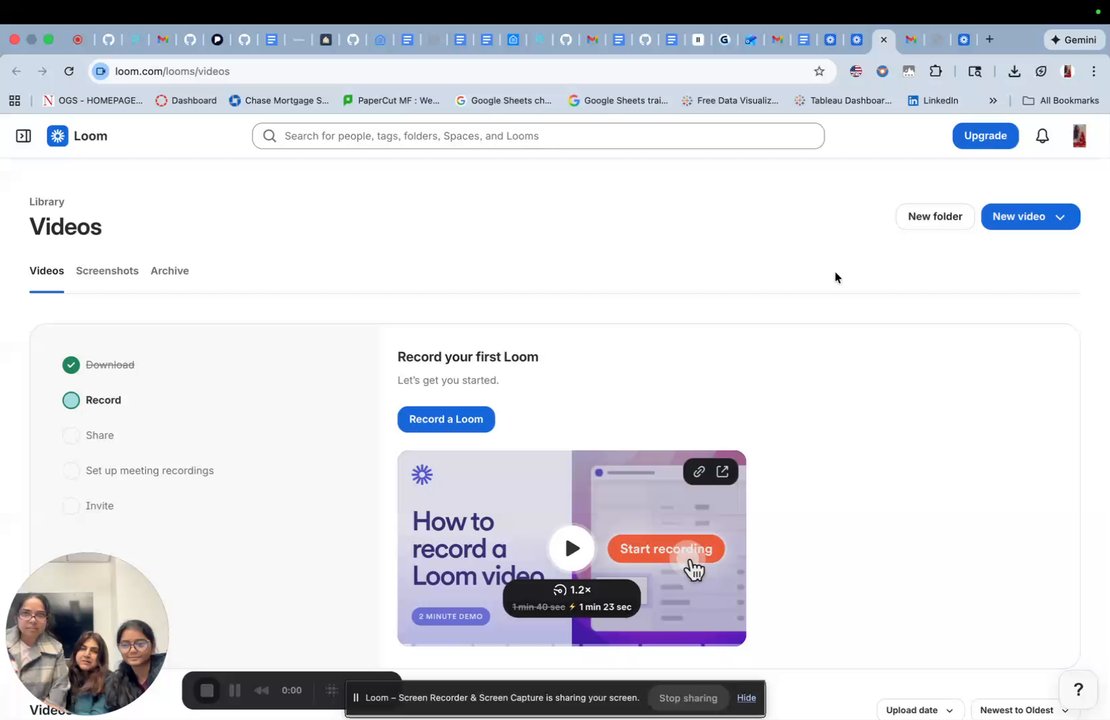
Task: Switch to the Videos tab
Action: point(47,270)
